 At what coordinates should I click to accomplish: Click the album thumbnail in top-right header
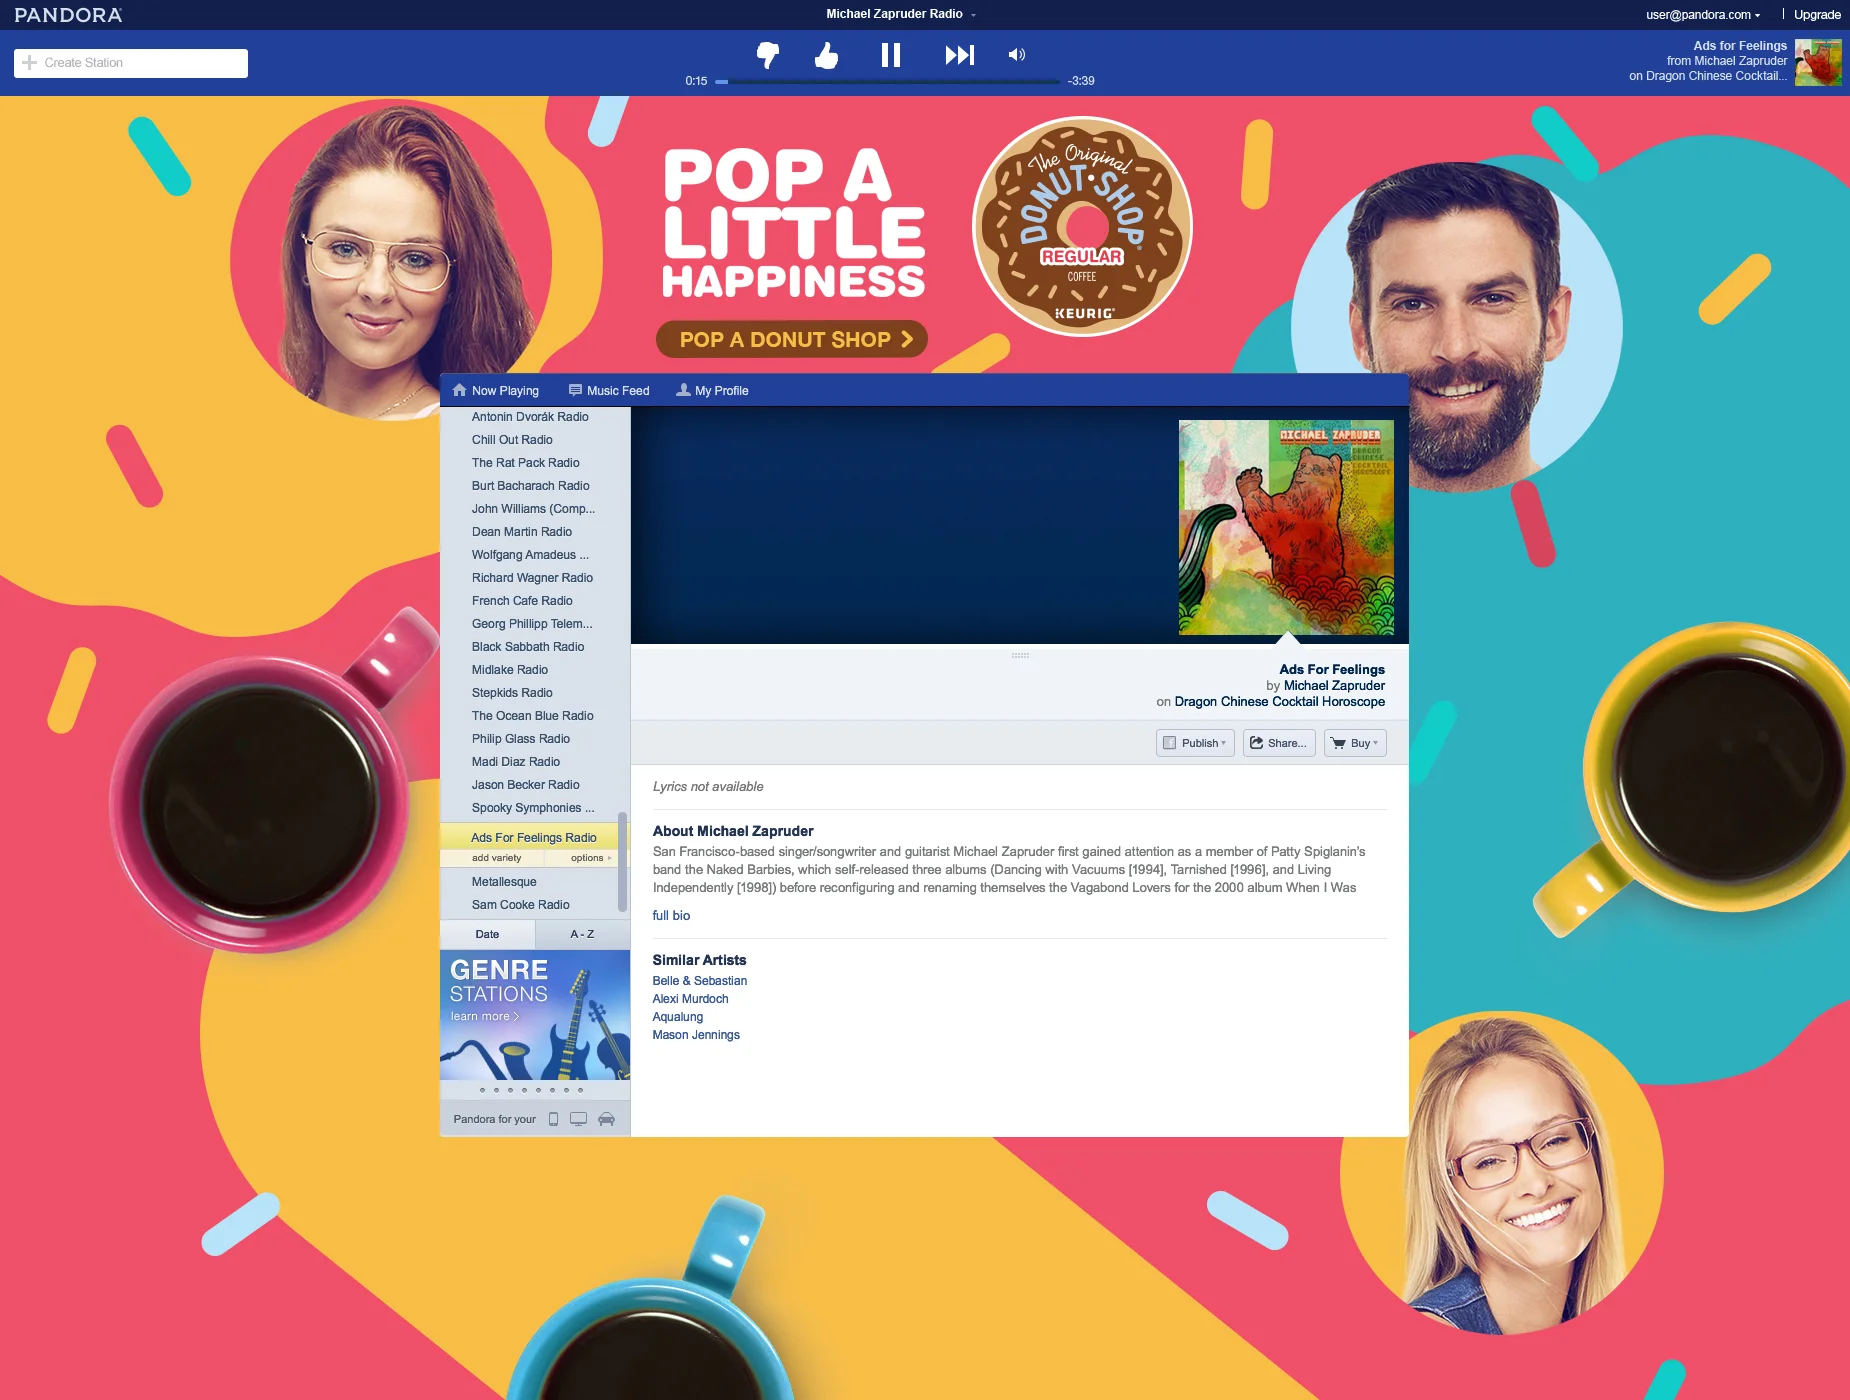click(x=1818, y=62)
